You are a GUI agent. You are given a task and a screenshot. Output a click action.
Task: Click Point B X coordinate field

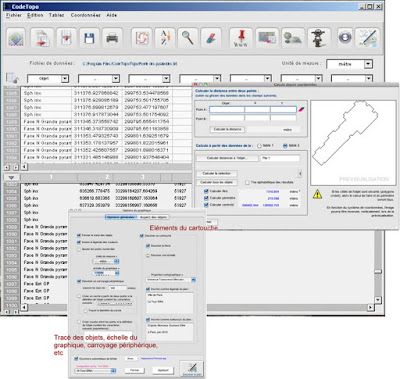coord(257,118)
